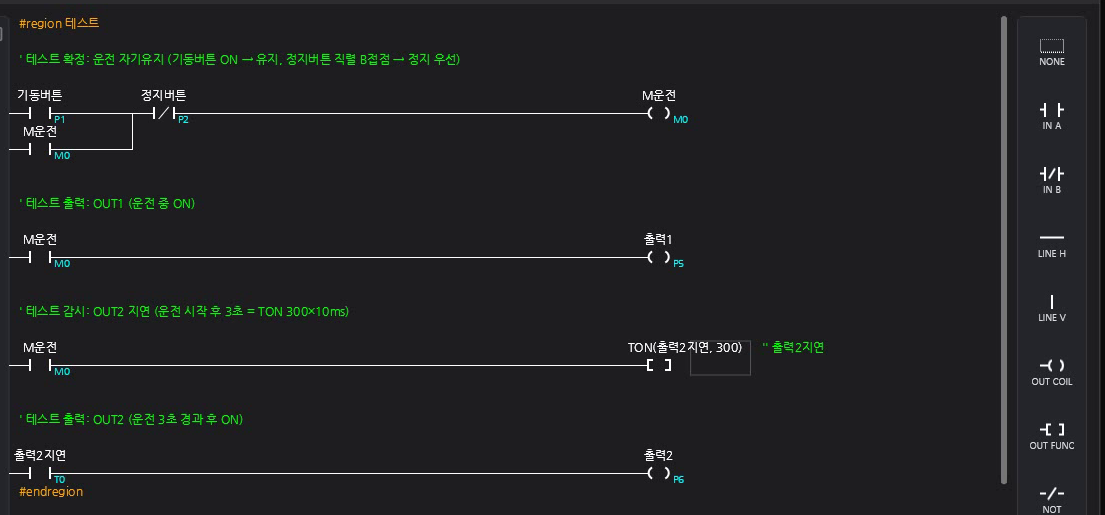Viewport: 1105px width, 515px height.
Task: Select the OUT FUNC tool
Action: coord(1051,437)
